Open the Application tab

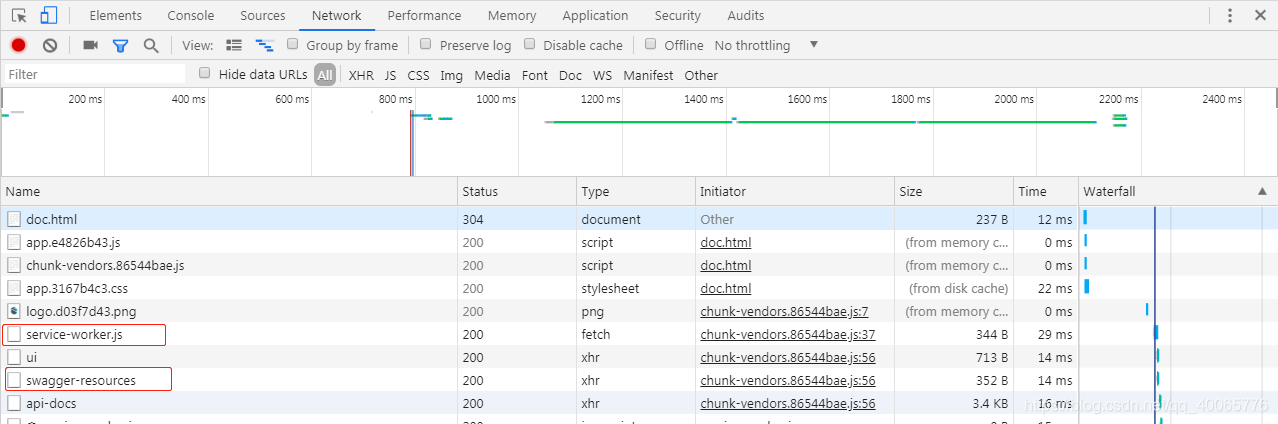[x=595, y=15]
